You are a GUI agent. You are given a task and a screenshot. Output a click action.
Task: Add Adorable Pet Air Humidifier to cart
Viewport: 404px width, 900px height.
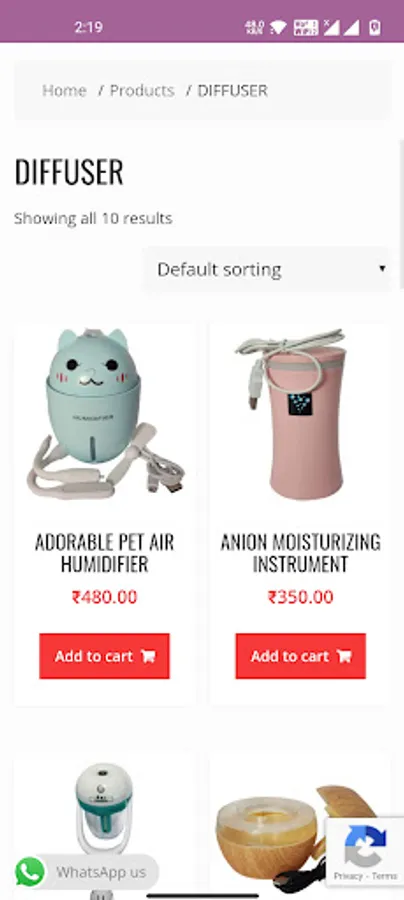pos(104,656)
